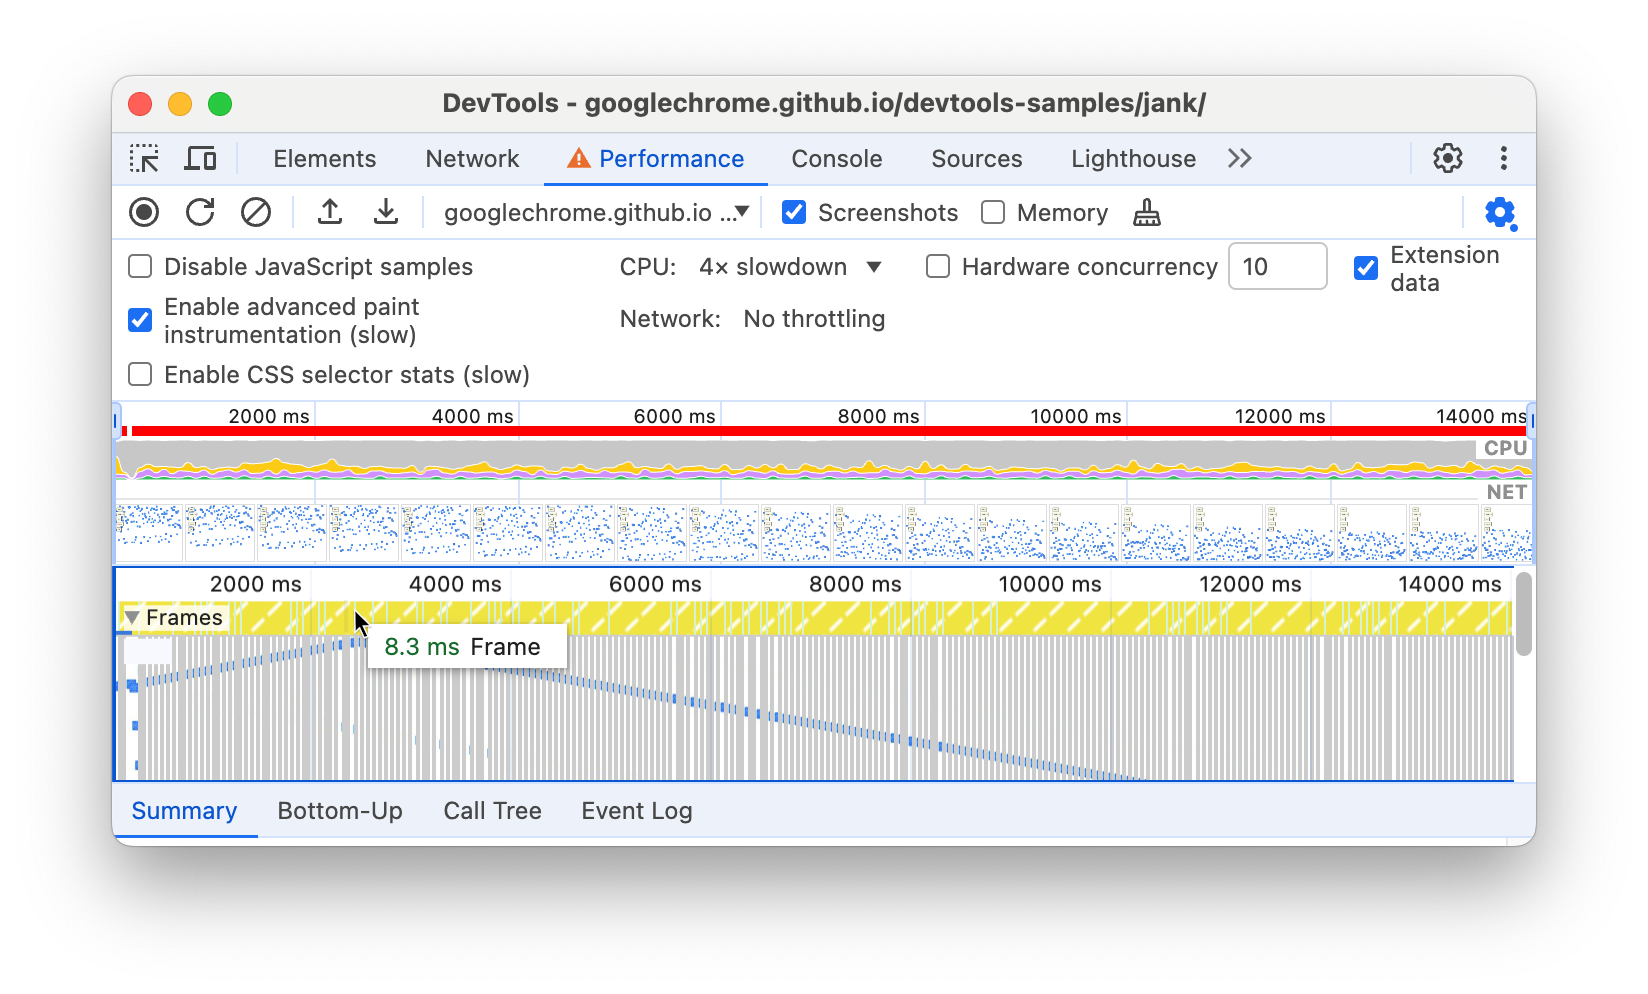Collapse the Frames track
1648x994 pixels.
click(x=133, y=617)
